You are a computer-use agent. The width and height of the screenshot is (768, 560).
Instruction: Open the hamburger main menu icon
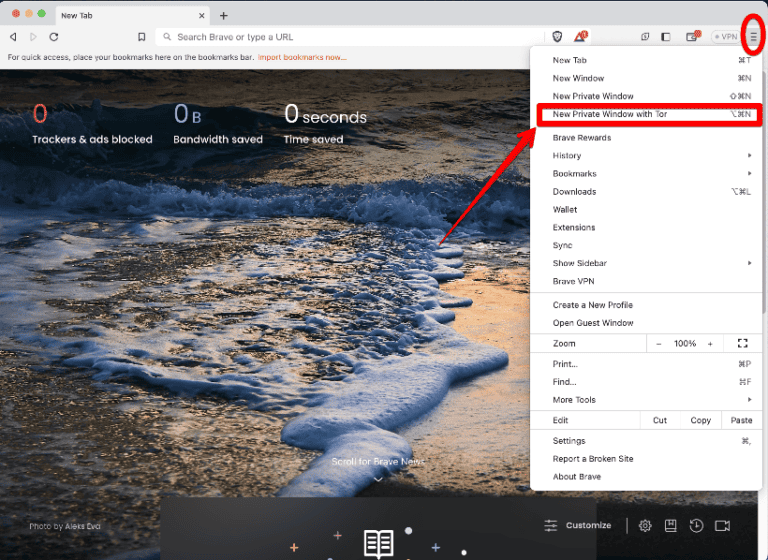click(x=753, y=37)
